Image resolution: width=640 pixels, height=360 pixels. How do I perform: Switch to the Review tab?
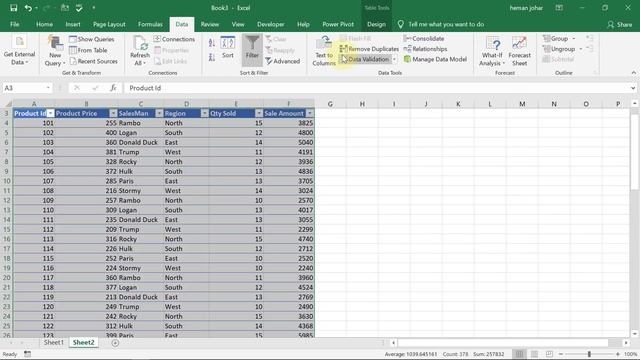coord(209,24)
